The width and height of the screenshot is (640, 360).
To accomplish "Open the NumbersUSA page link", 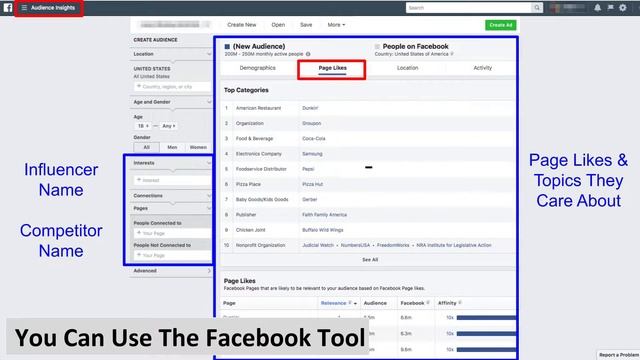I will click(355, 245).
